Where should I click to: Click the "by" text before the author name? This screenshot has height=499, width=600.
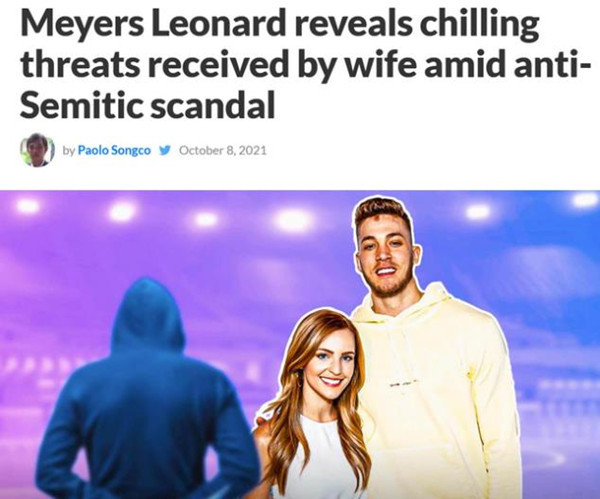(x=68, y=150)
